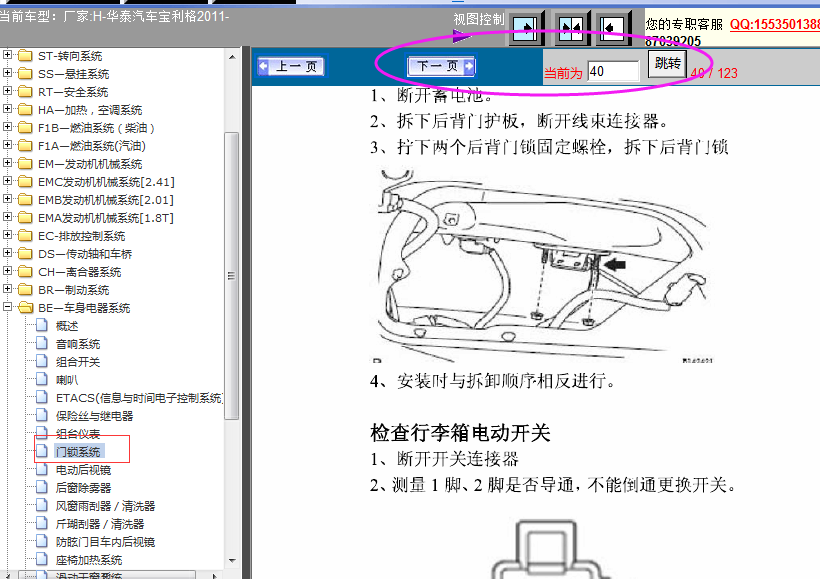The height and width of the screenshot is (579, 820).
Task: Open the 保险丝与继电器 page
Action: tap(95, 416)
